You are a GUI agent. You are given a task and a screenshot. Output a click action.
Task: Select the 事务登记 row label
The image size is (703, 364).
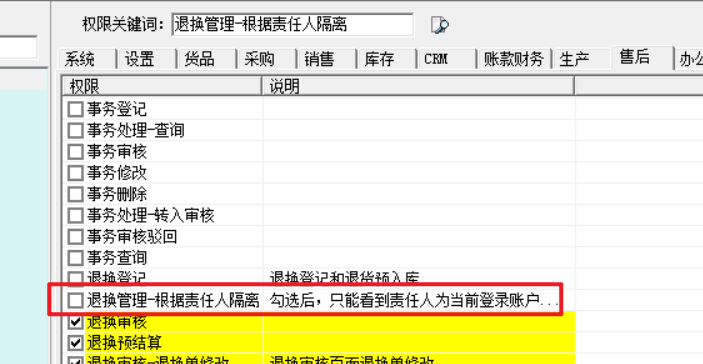coord(117,109)
